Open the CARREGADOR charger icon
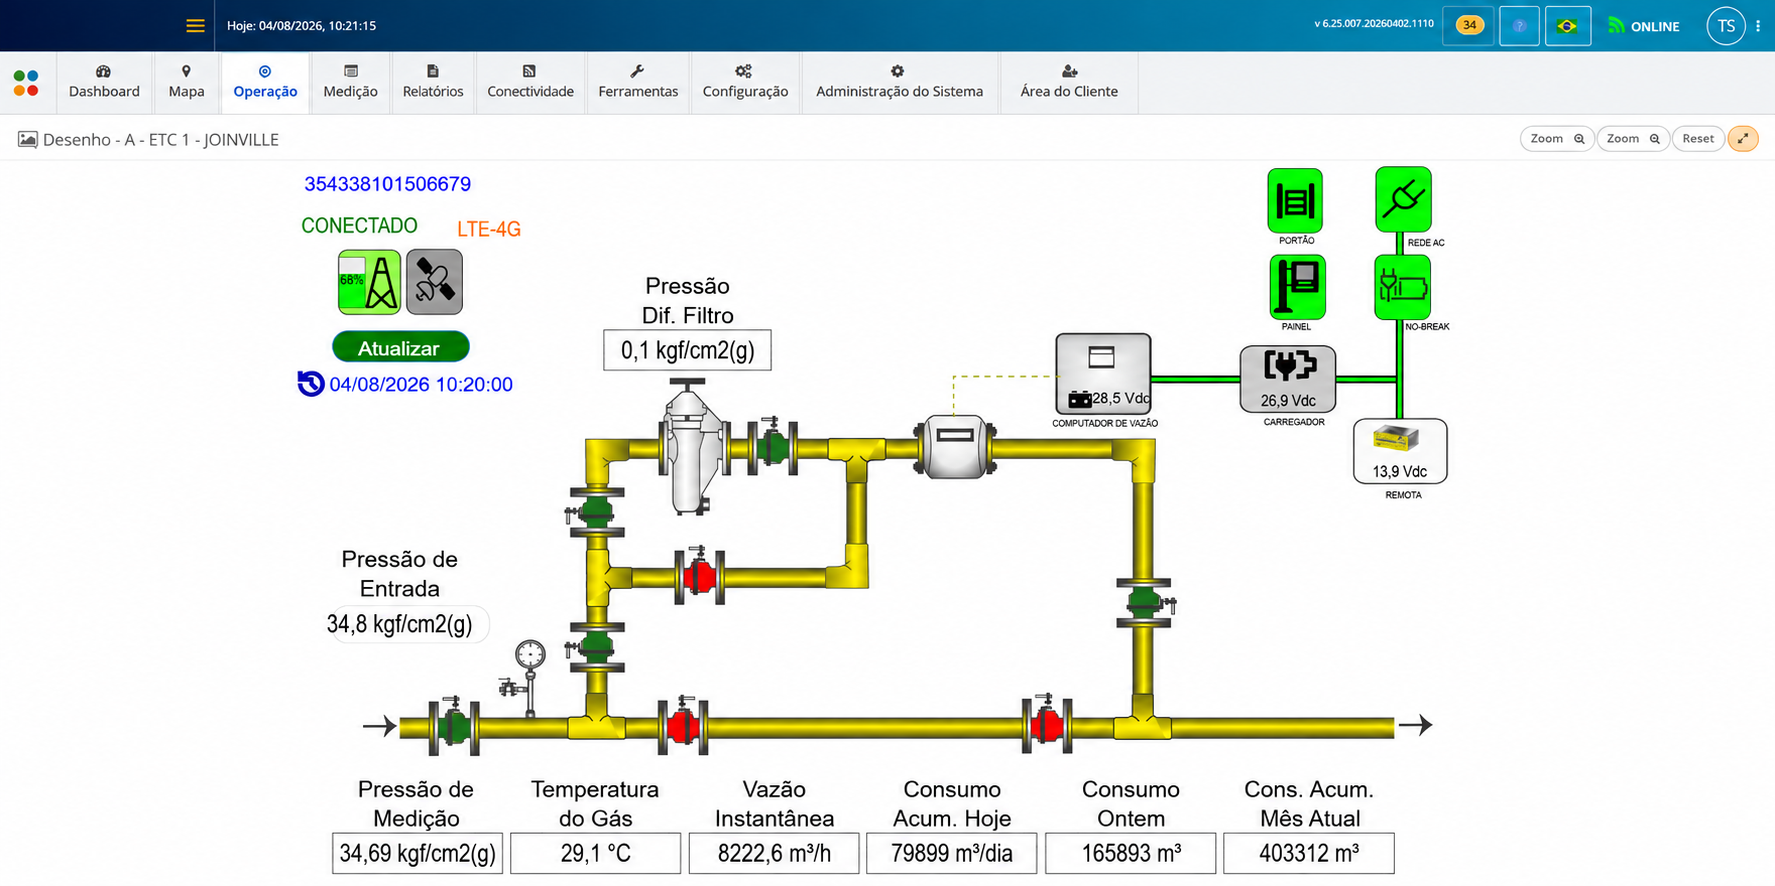The width and height of the screenshot is (1775, 886). pos(1288,379)
